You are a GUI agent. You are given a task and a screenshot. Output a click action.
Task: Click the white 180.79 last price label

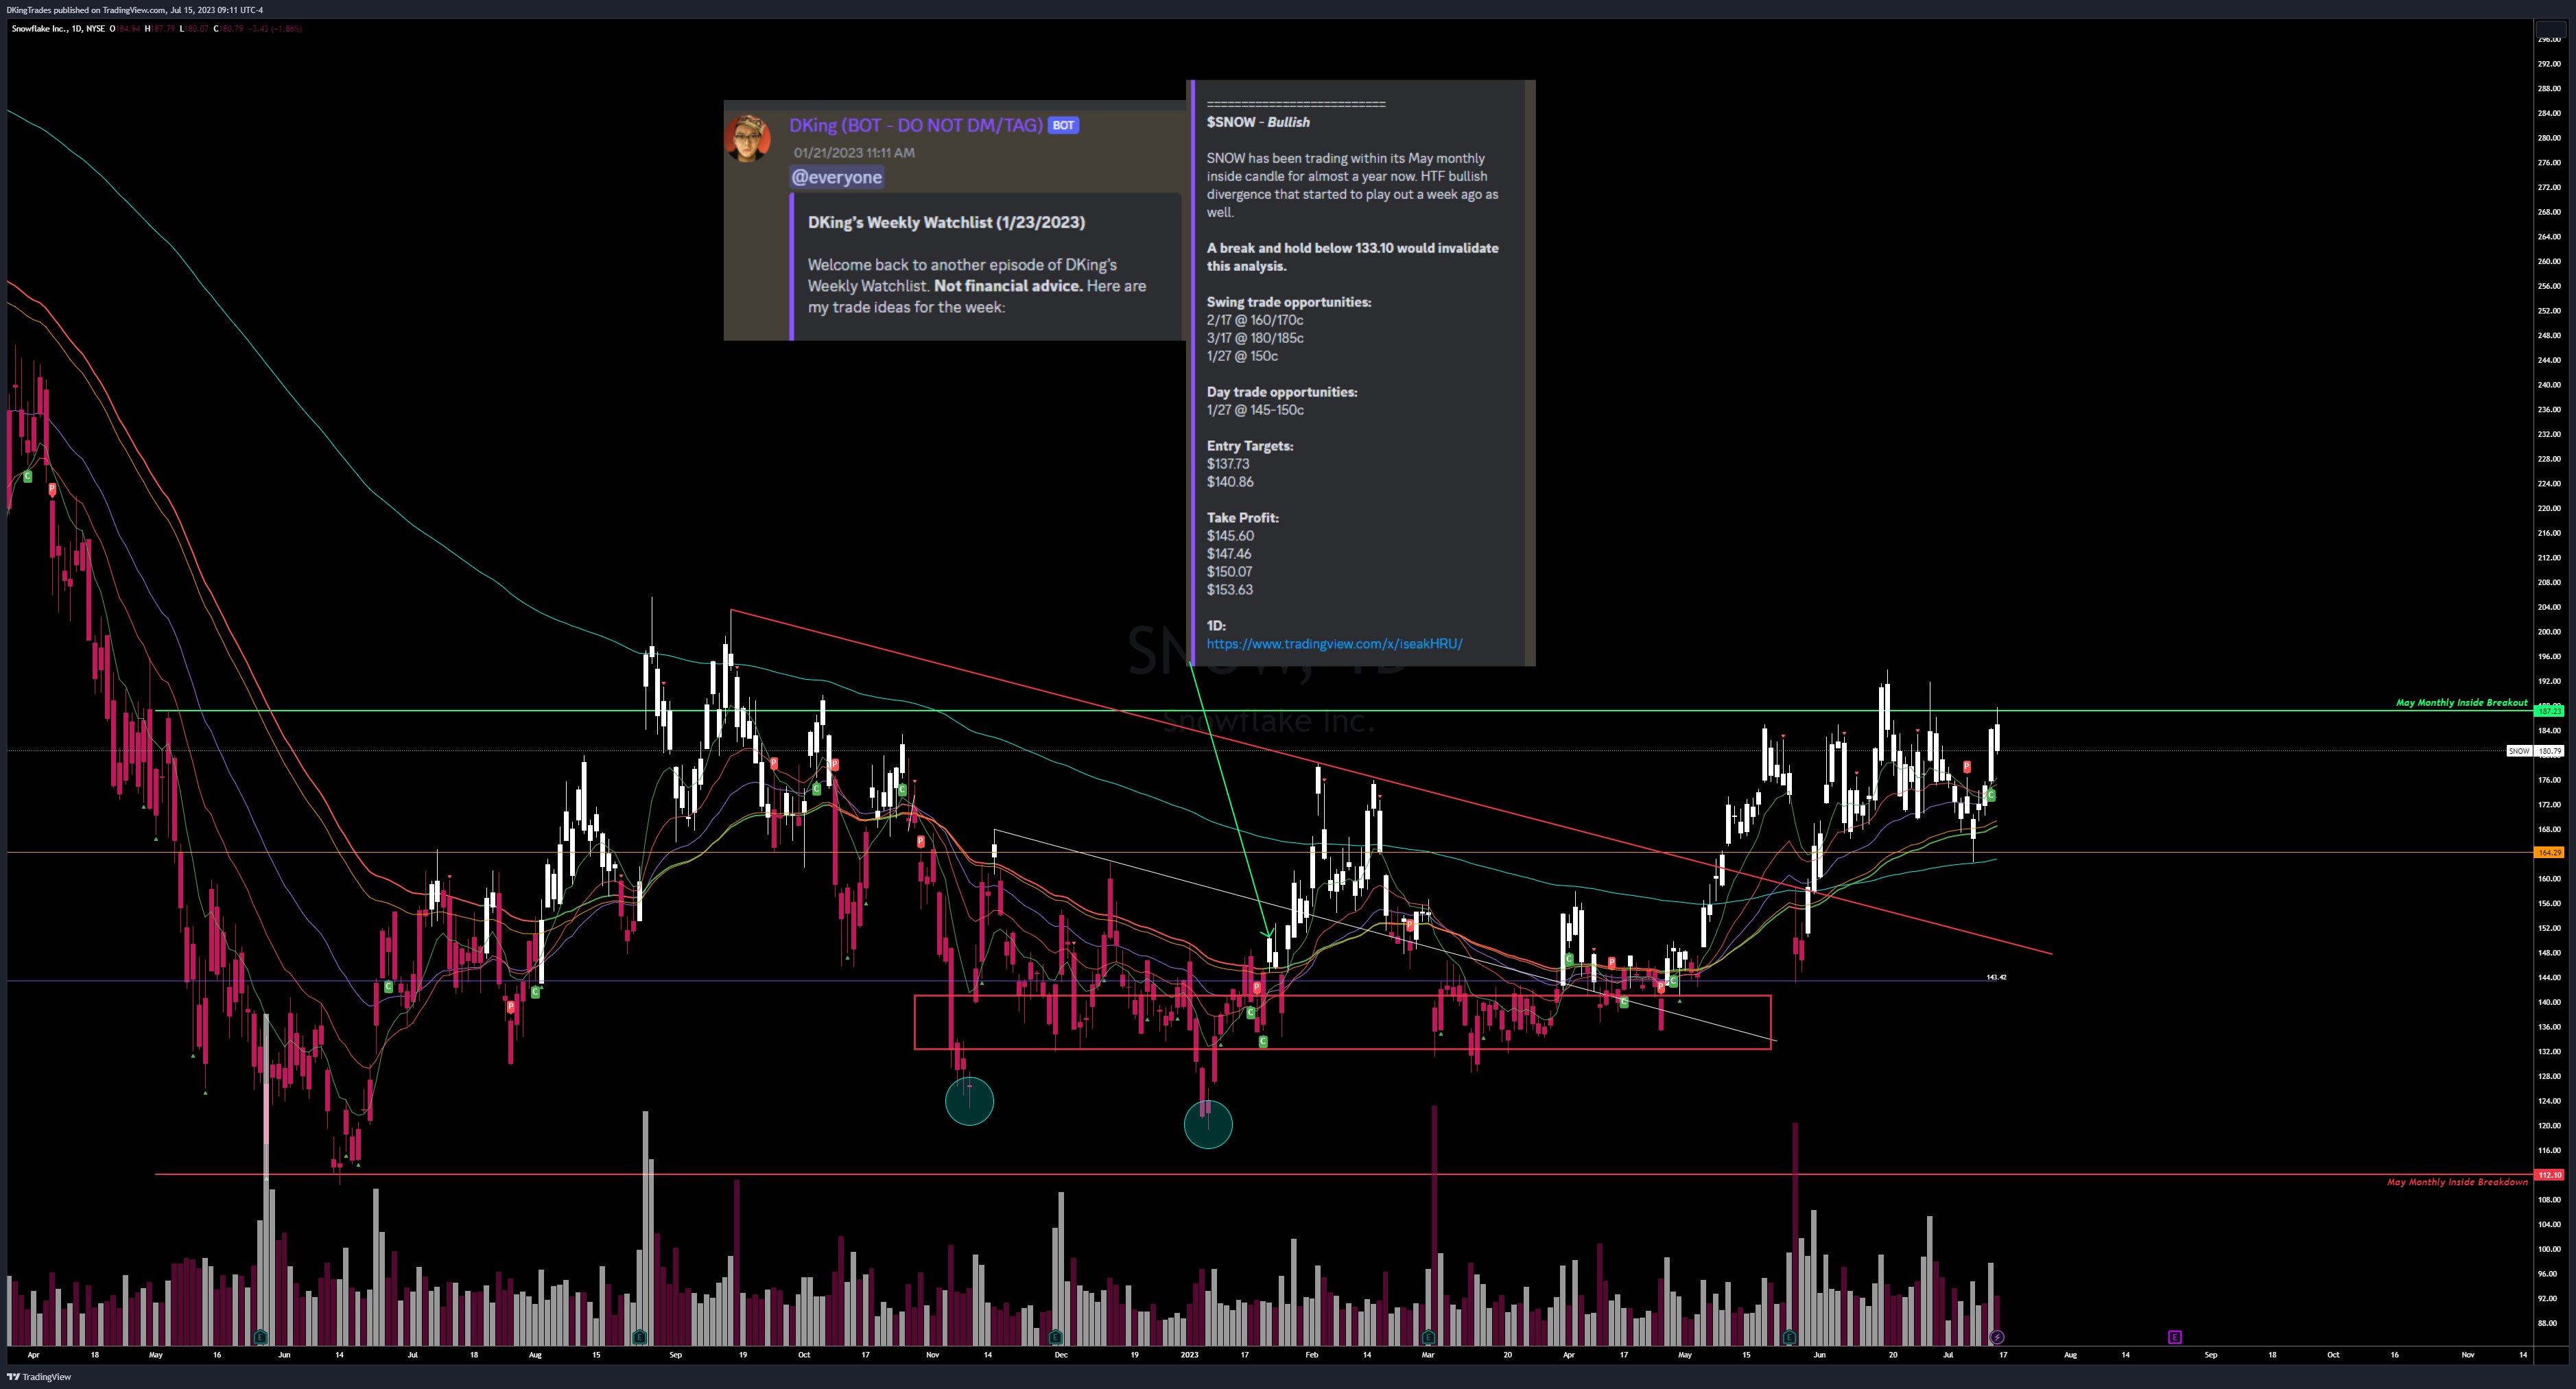[2549, 751]
